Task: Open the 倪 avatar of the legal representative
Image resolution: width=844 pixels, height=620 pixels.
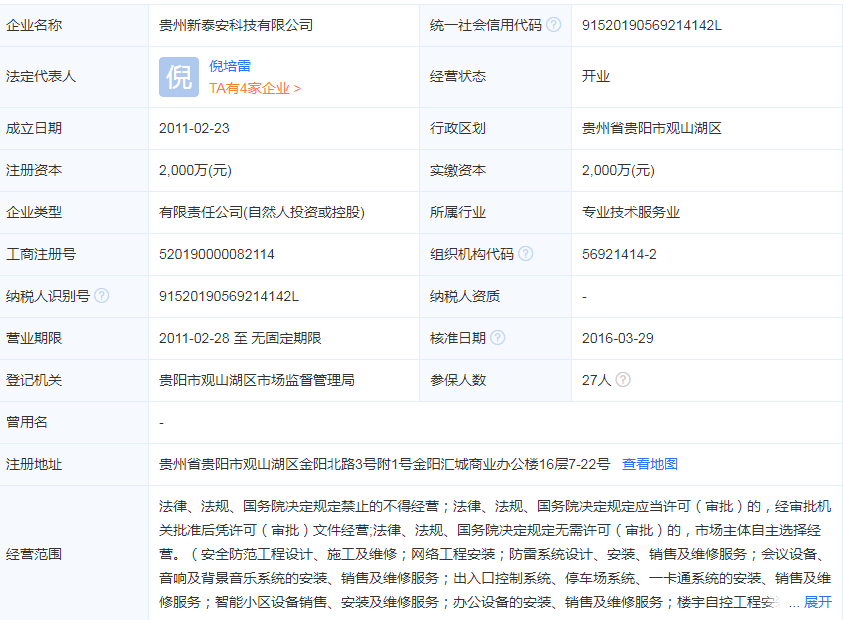Action: coord(179,77)
